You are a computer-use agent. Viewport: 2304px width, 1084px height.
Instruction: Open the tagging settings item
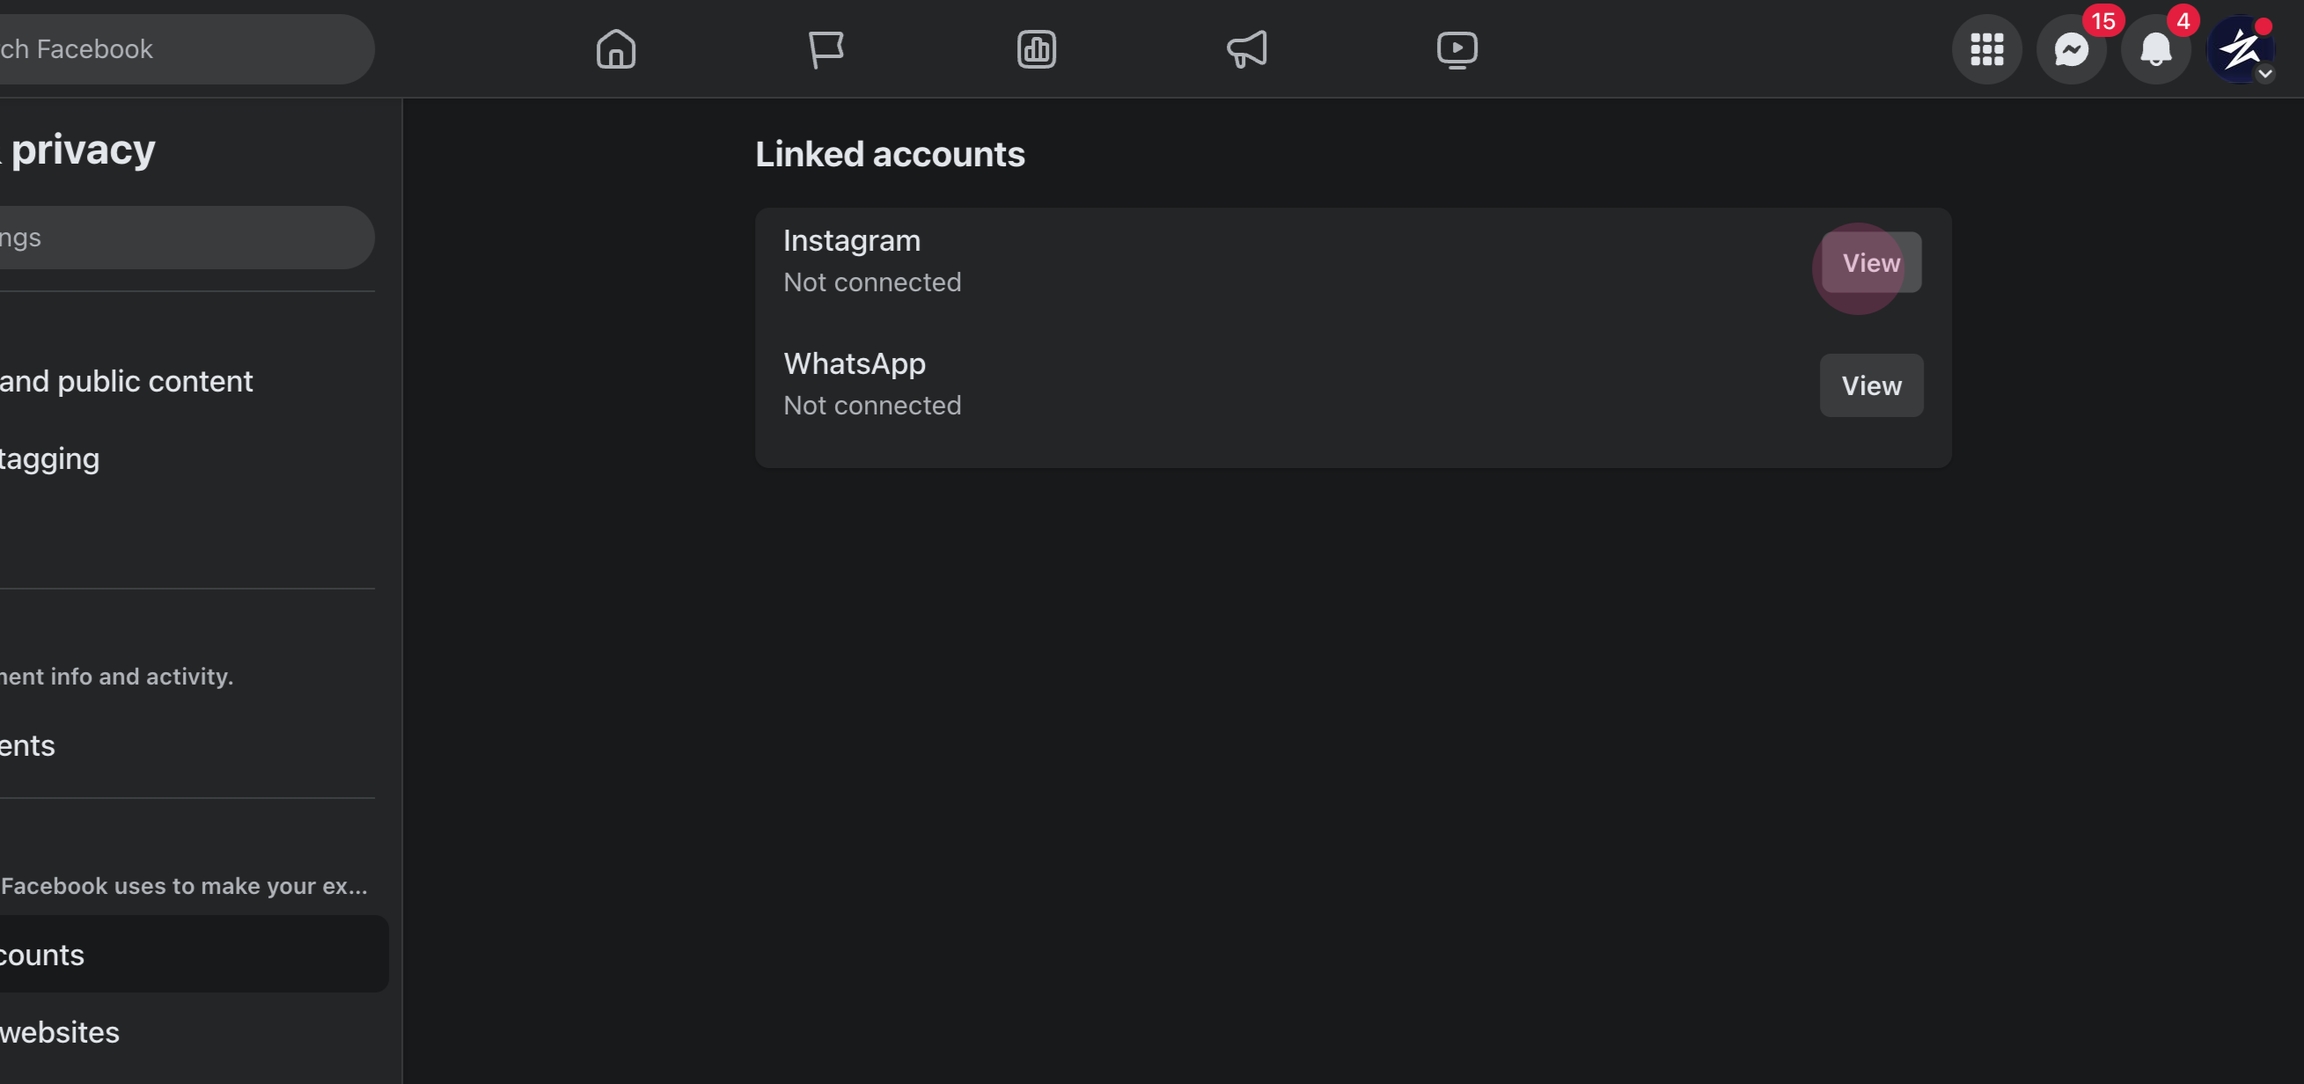pyautogui.click(x=50, y=459)
